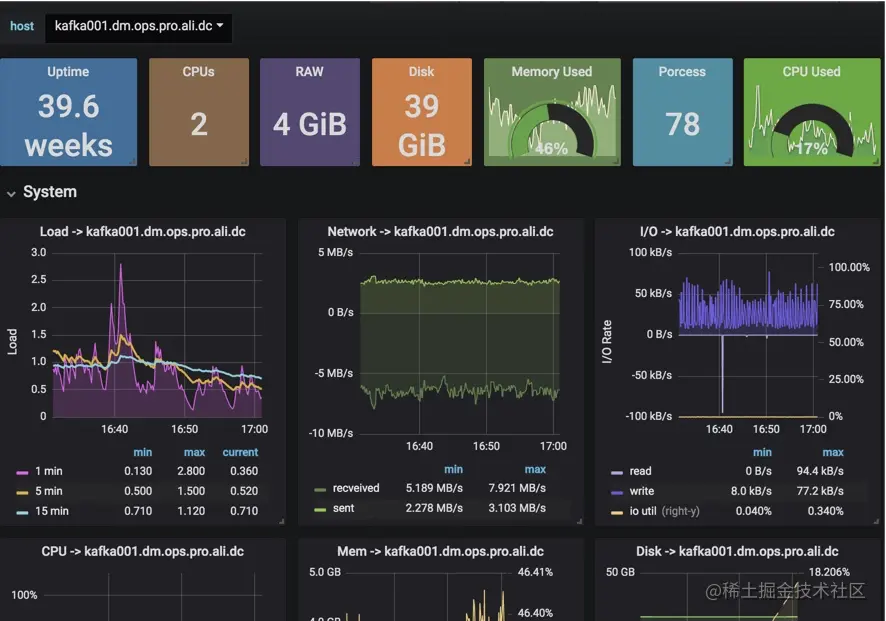Screen dimensions: 886x621
Task: Click the recveived max value 7.921 MB/s
Action: [x=517, y=488]
